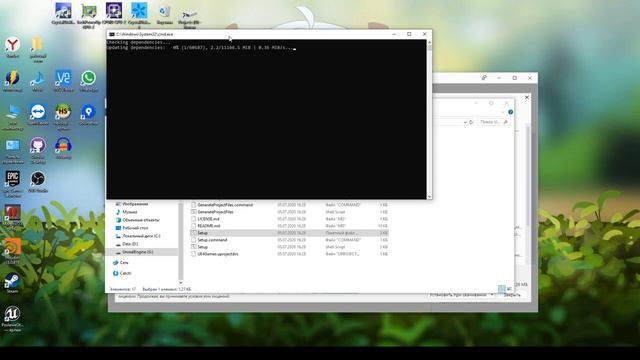Image resolution: width=640 pixels, height=360 pixels.
Task: Click the Explorer search field
Action: point(493,122)
